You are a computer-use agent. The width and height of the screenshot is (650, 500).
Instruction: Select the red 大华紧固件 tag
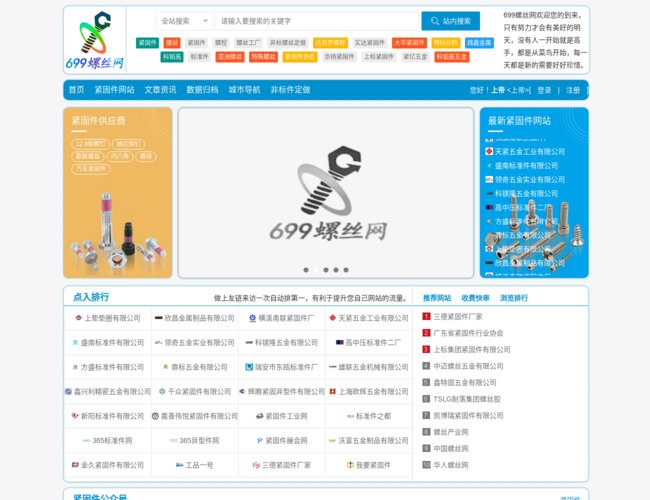(x=409, y=43)
